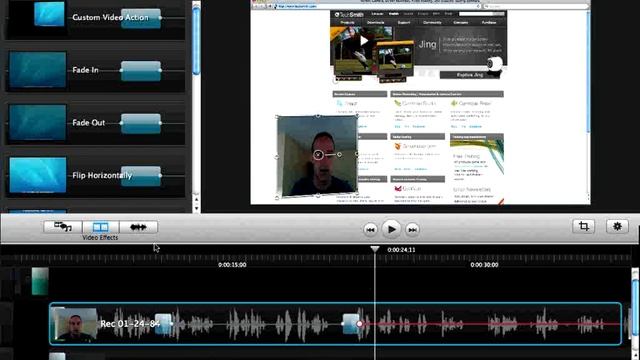Click the effects list scrollbar thumb
640x360 pixels.
coord(196,41)
